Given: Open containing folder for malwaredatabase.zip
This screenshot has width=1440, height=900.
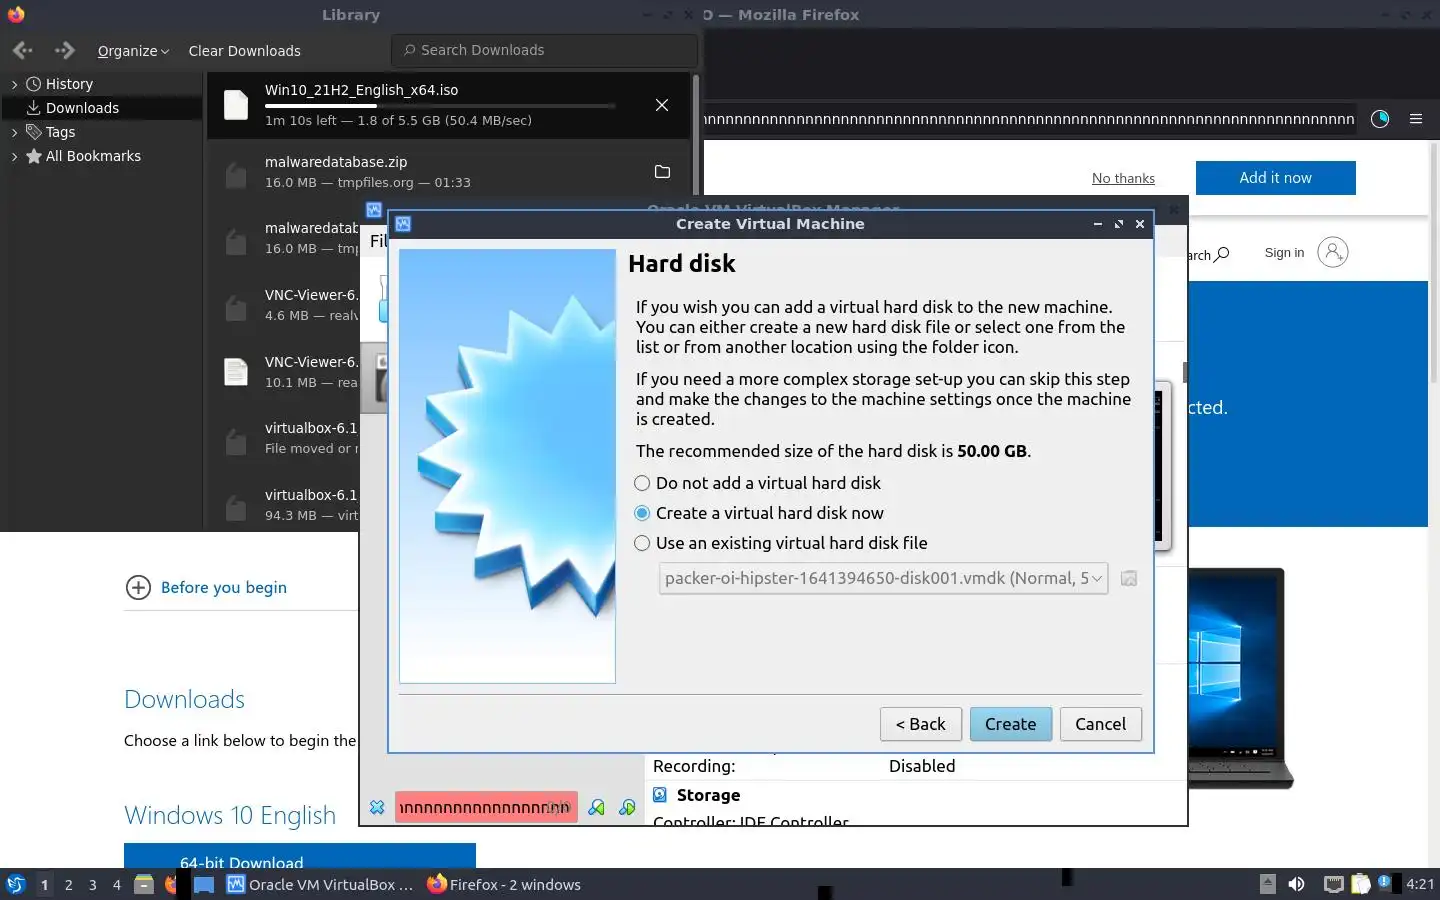Looking at the screenshot, I should 661,172.
